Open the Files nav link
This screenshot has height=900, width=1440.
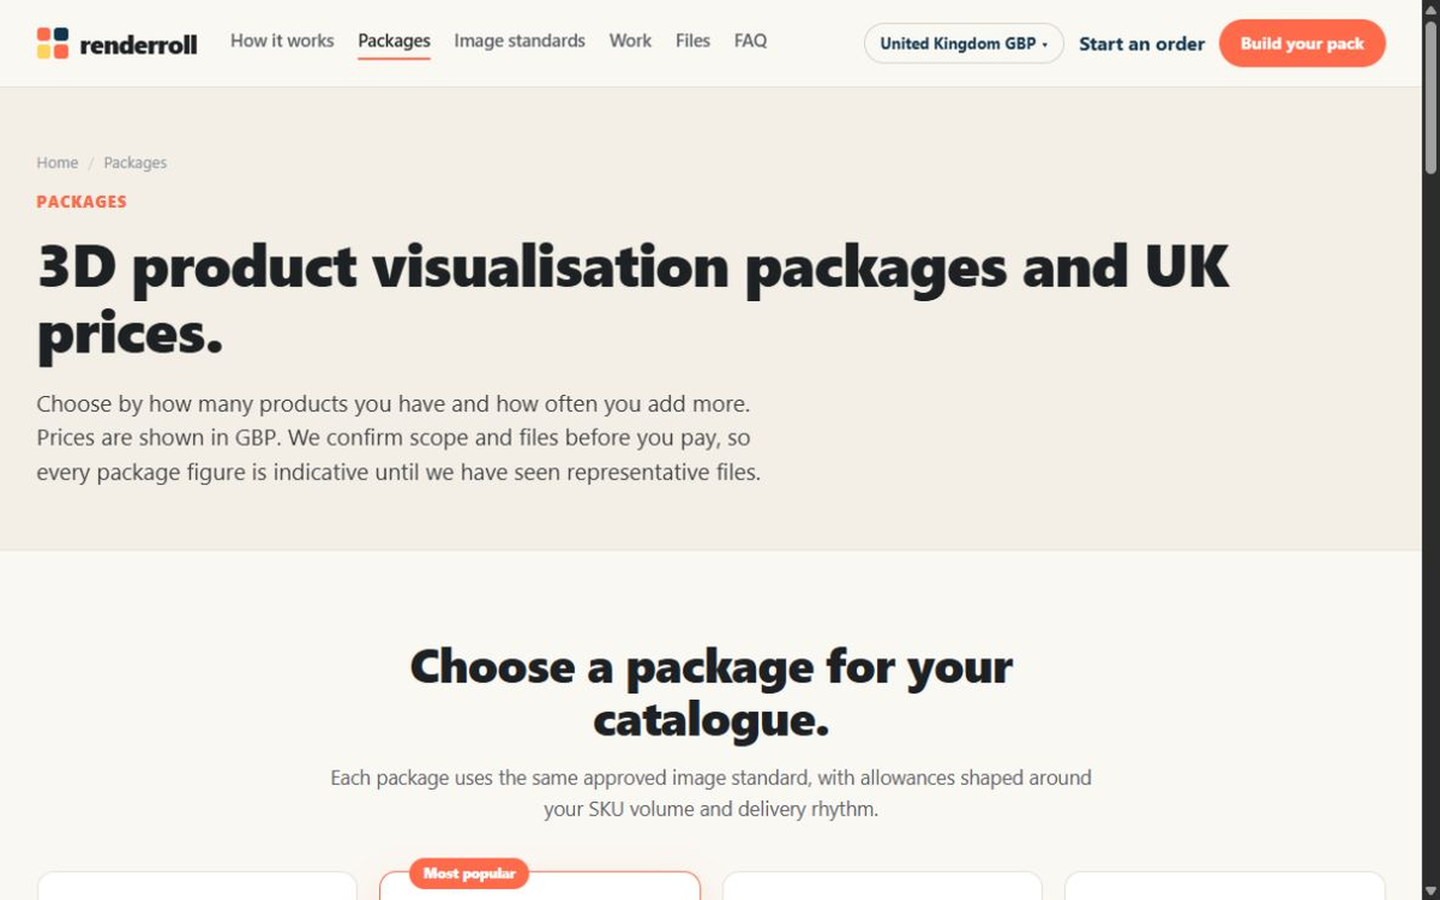point(692,41)
